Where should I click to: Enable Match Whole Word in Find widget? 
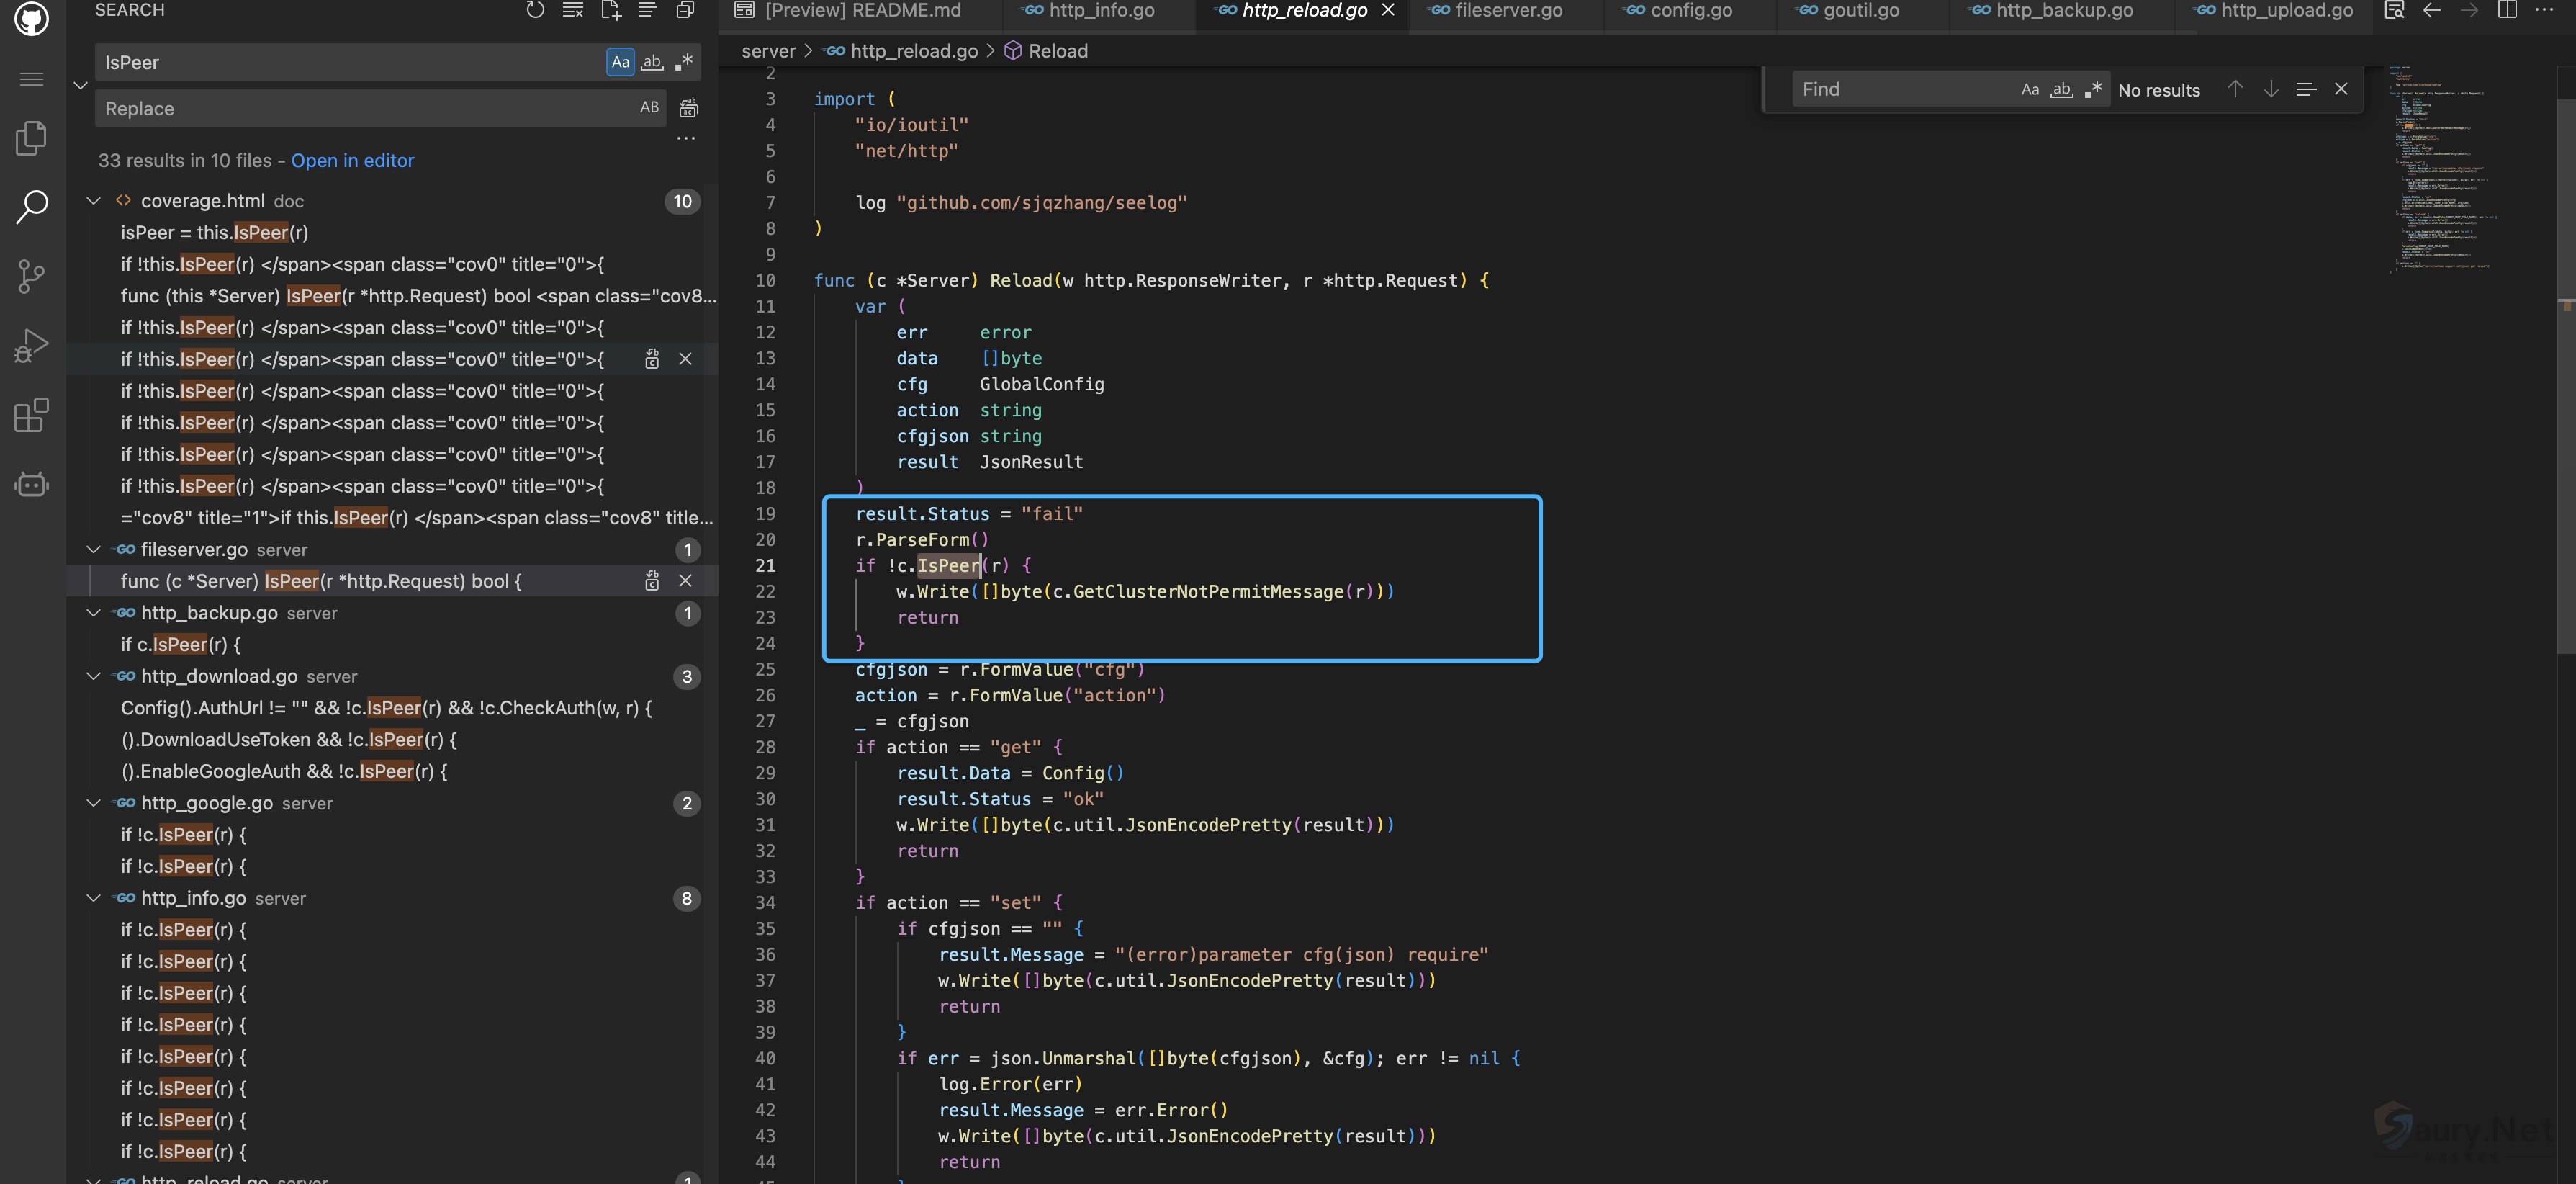[2061, 89]
